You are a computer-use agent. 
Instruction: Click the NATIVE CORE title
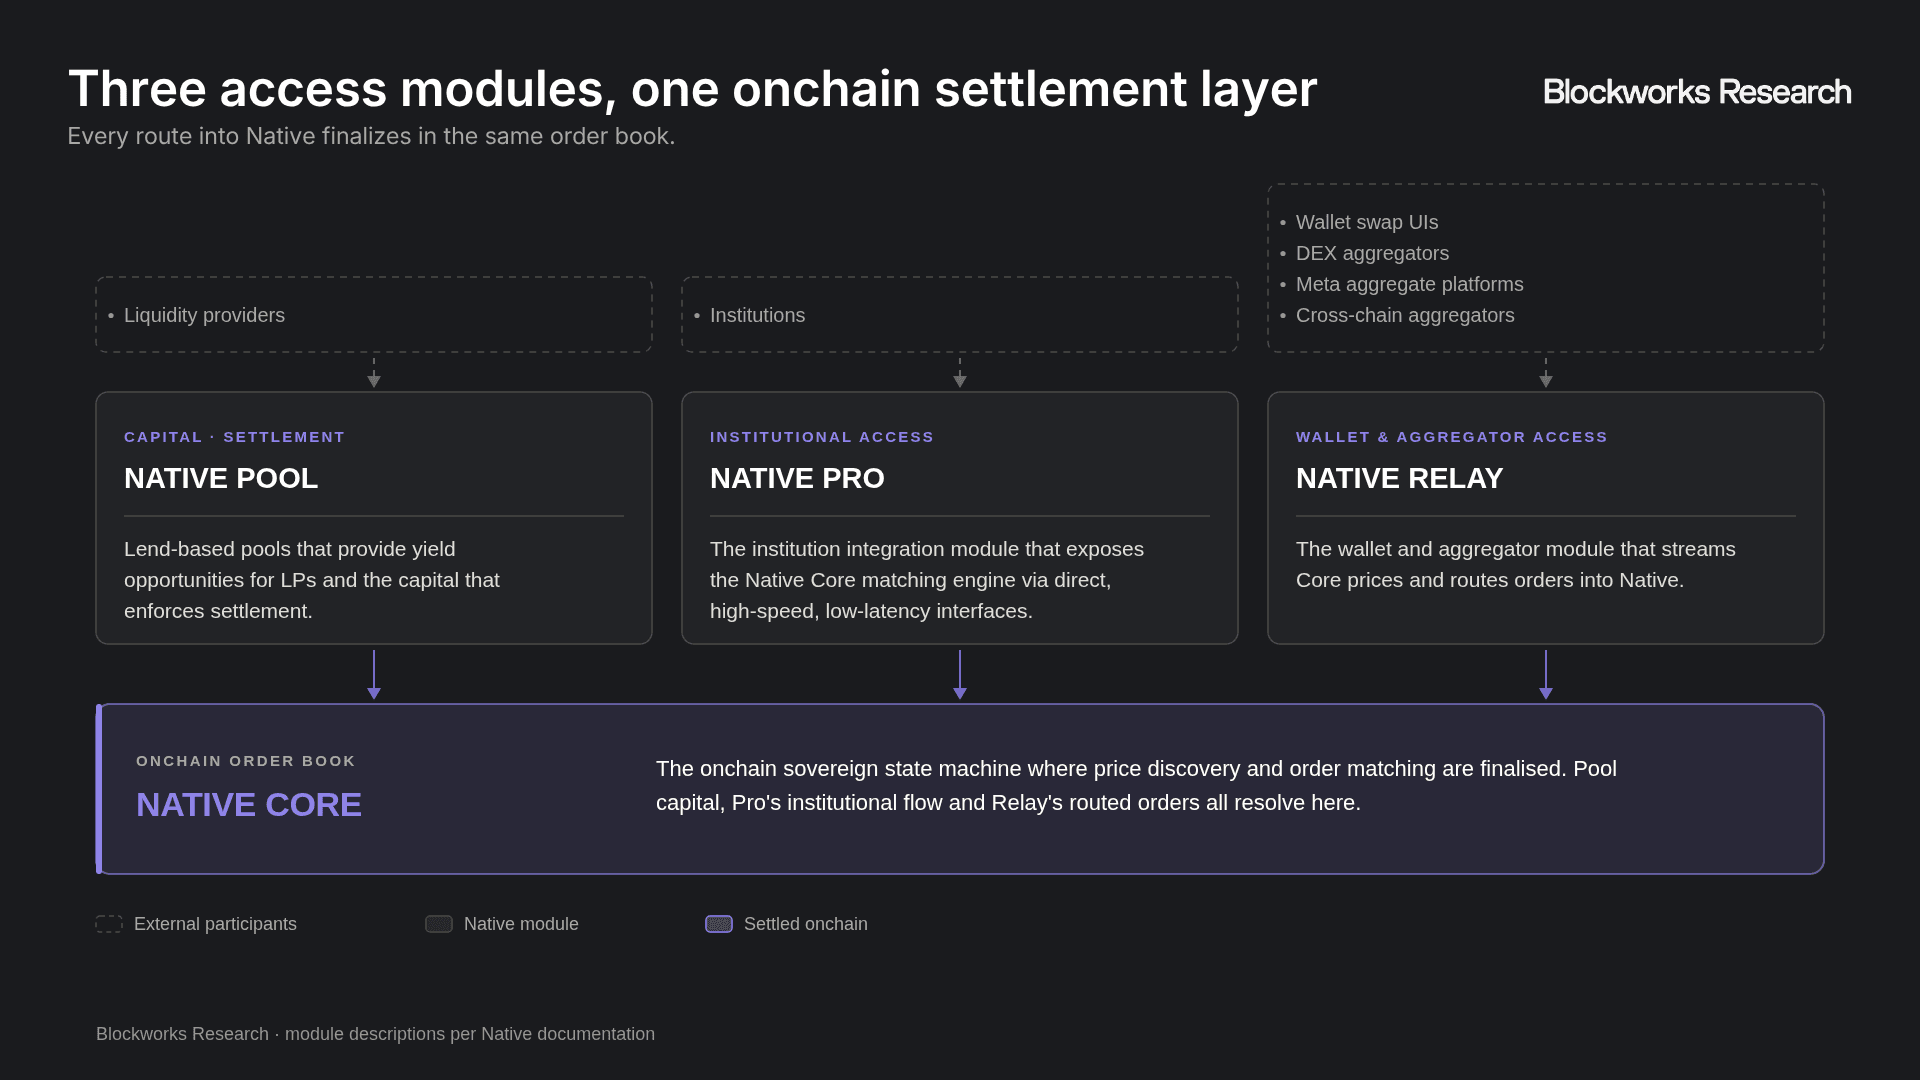(x=249, y=805)
